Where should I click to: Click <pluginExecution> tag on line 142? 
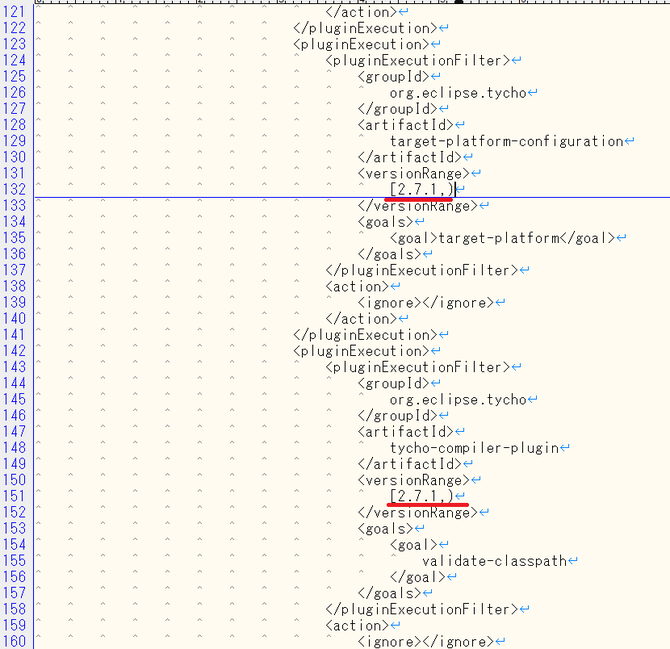361,351
